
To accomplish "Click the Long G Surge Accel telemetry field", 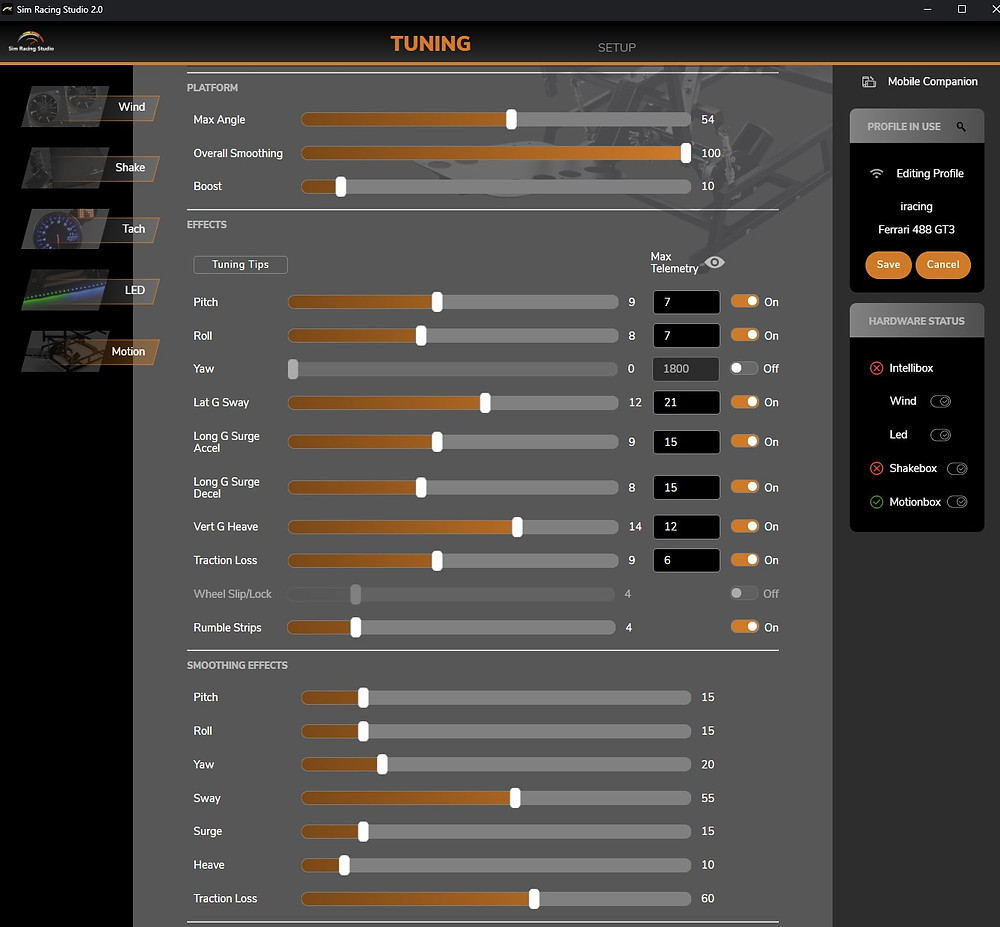I will tap(686, 442).
